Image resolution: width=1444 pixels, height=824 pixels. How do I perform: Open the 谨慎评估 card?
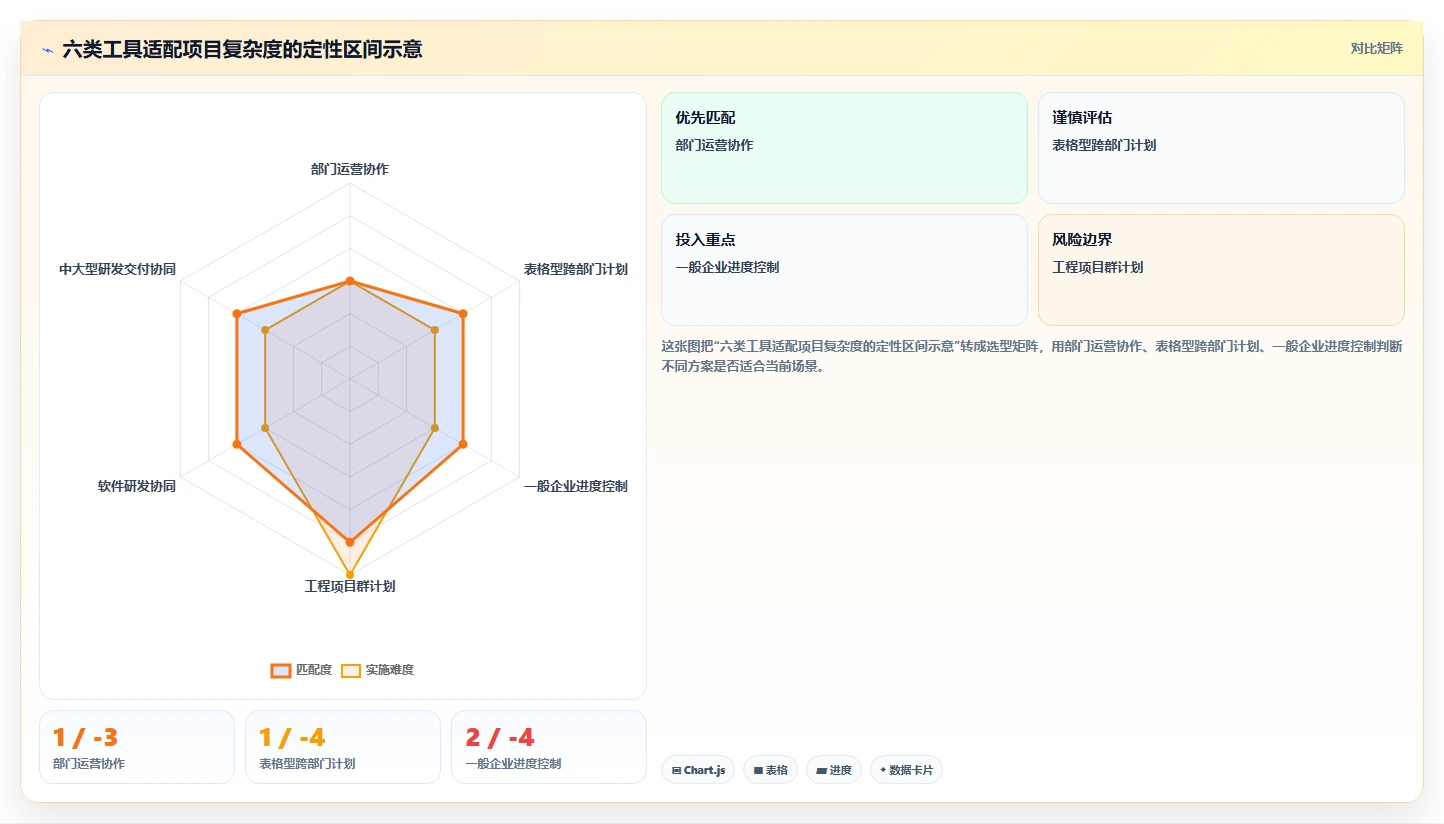coord(1221,148)
